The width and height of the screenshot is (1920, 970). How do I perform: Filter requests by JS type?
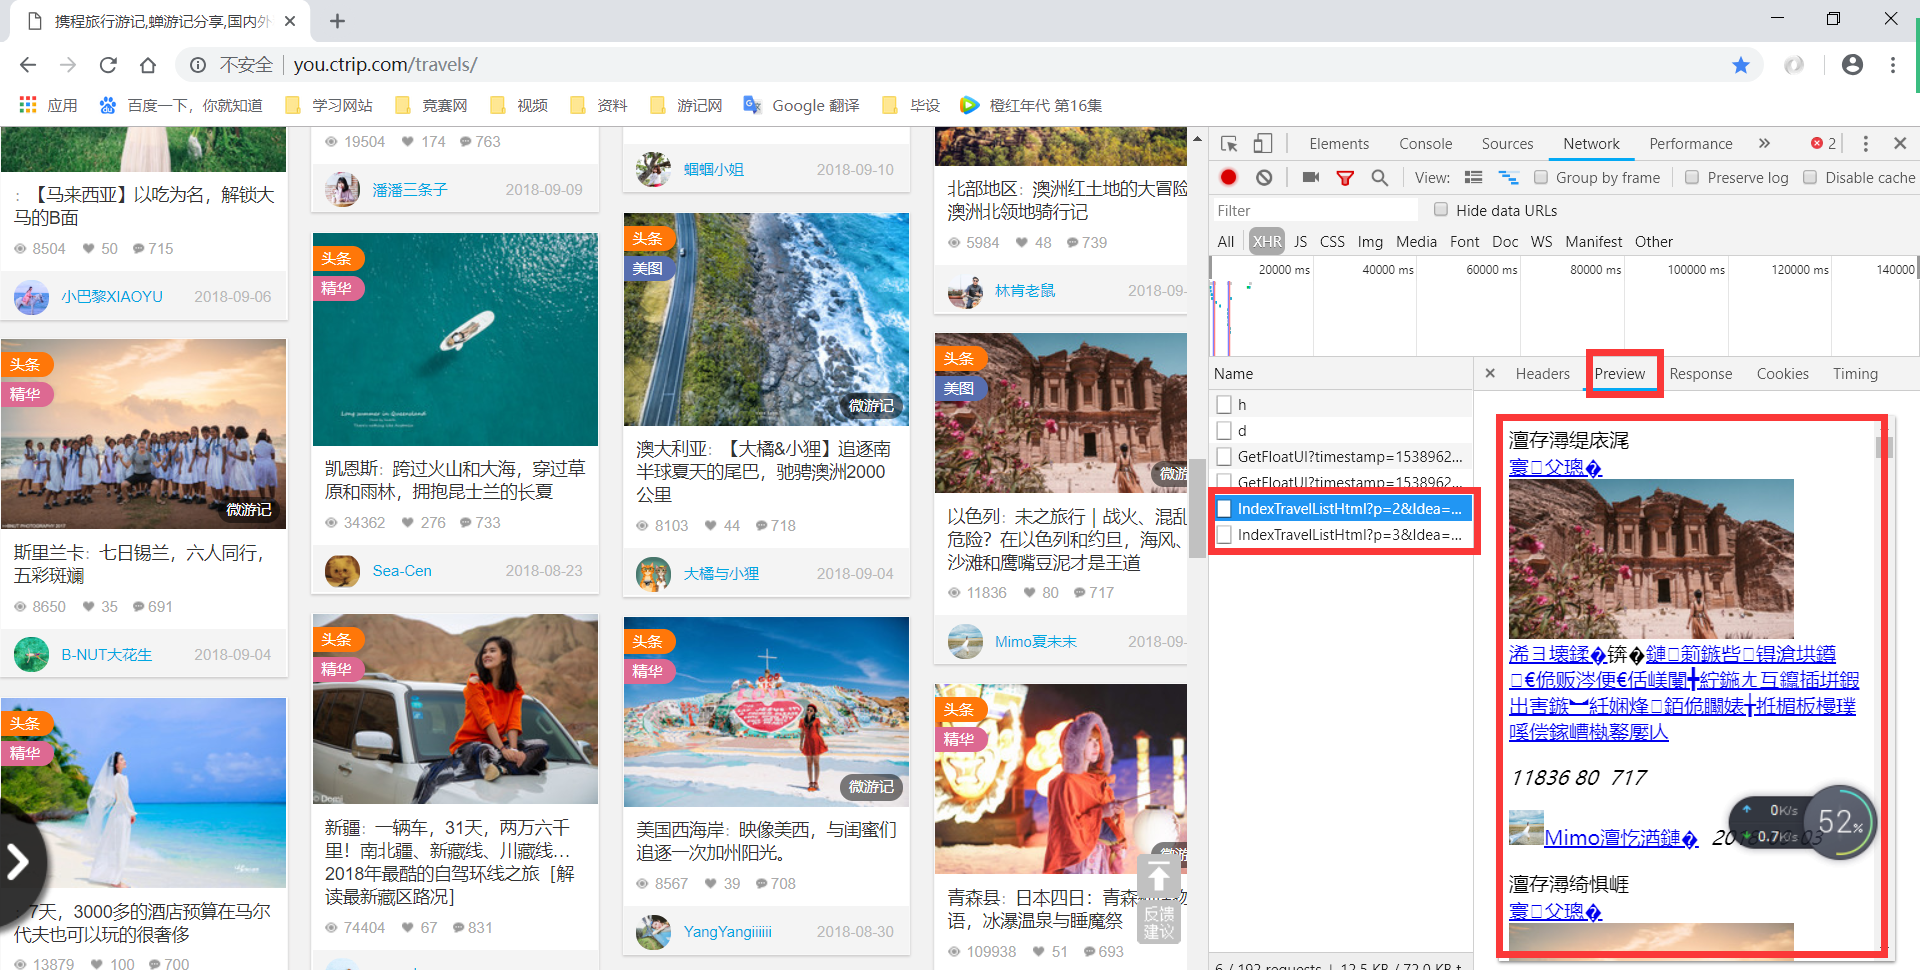click(1300, 241)
